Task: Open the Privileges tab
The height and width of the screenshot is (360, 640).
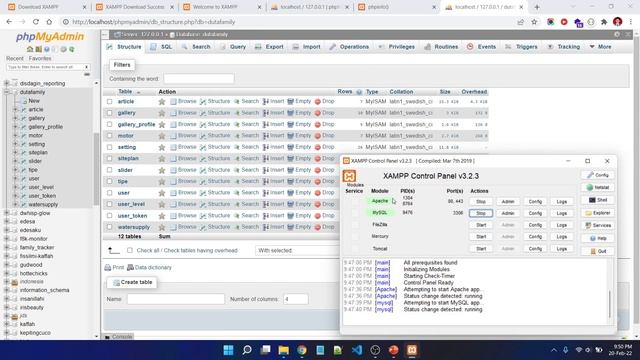Action: tap(396, 47)
